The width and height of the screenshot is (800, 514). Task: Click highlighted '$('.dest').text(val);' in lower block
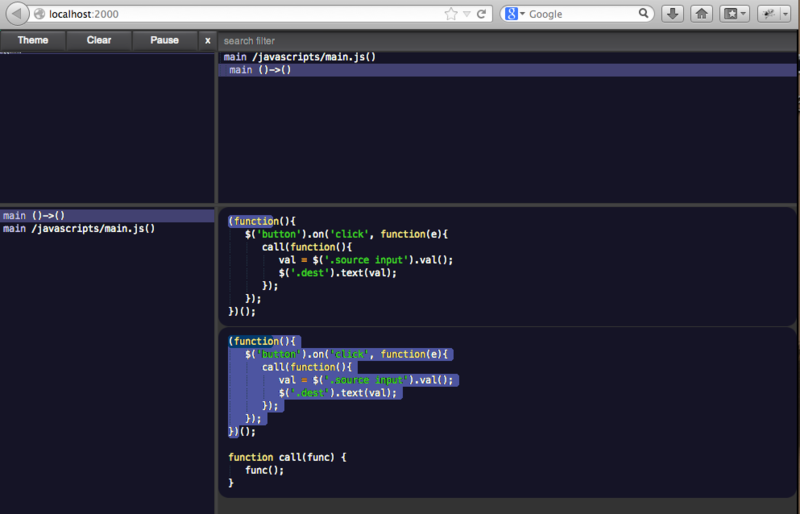point(338,393)
